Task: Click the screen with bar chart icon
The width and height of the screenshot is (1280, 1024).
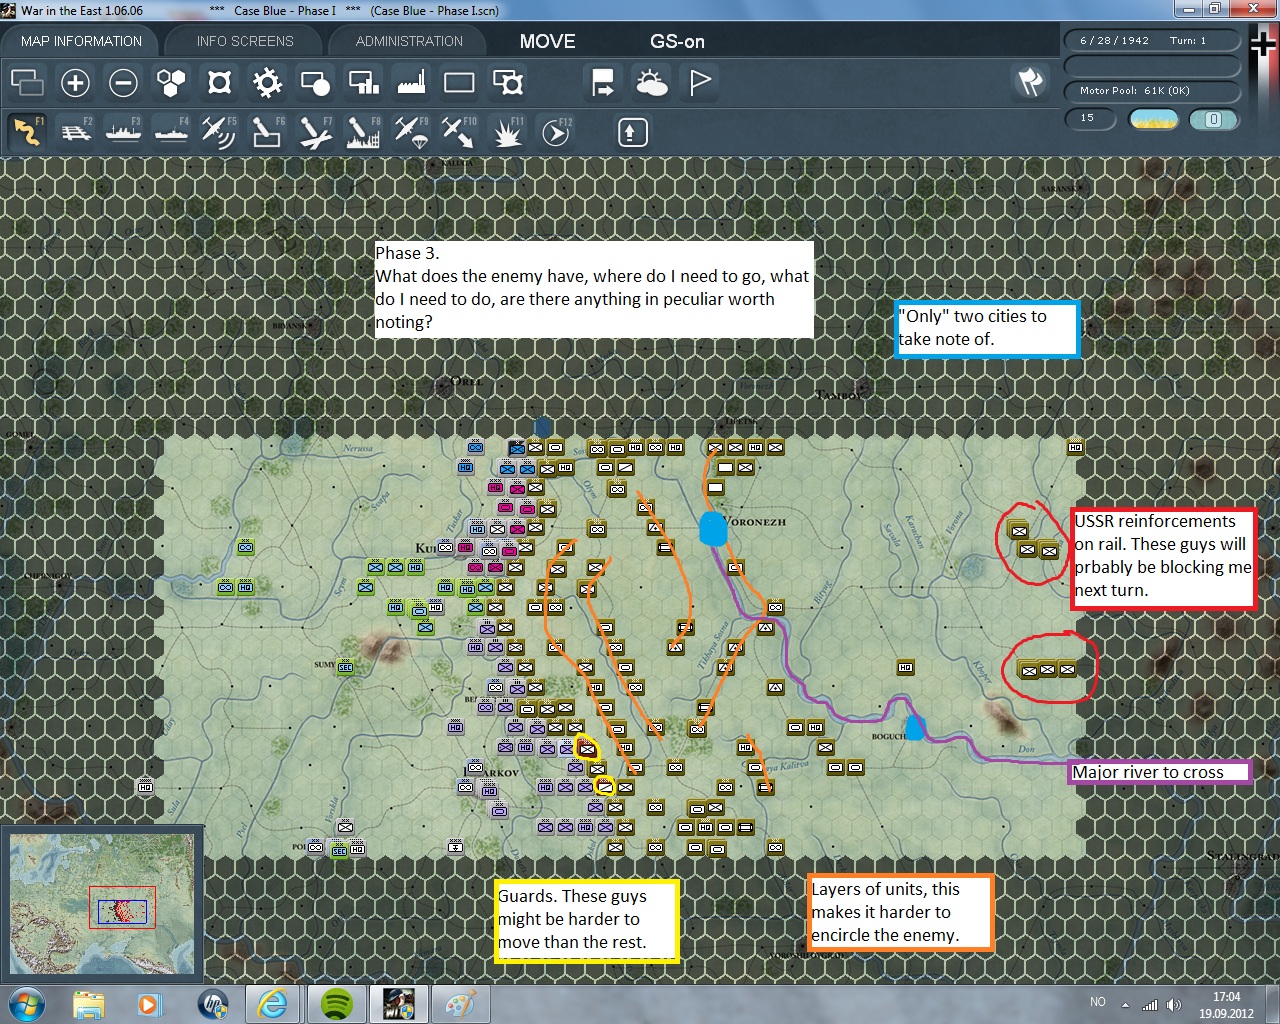Action: click(363, 82)
